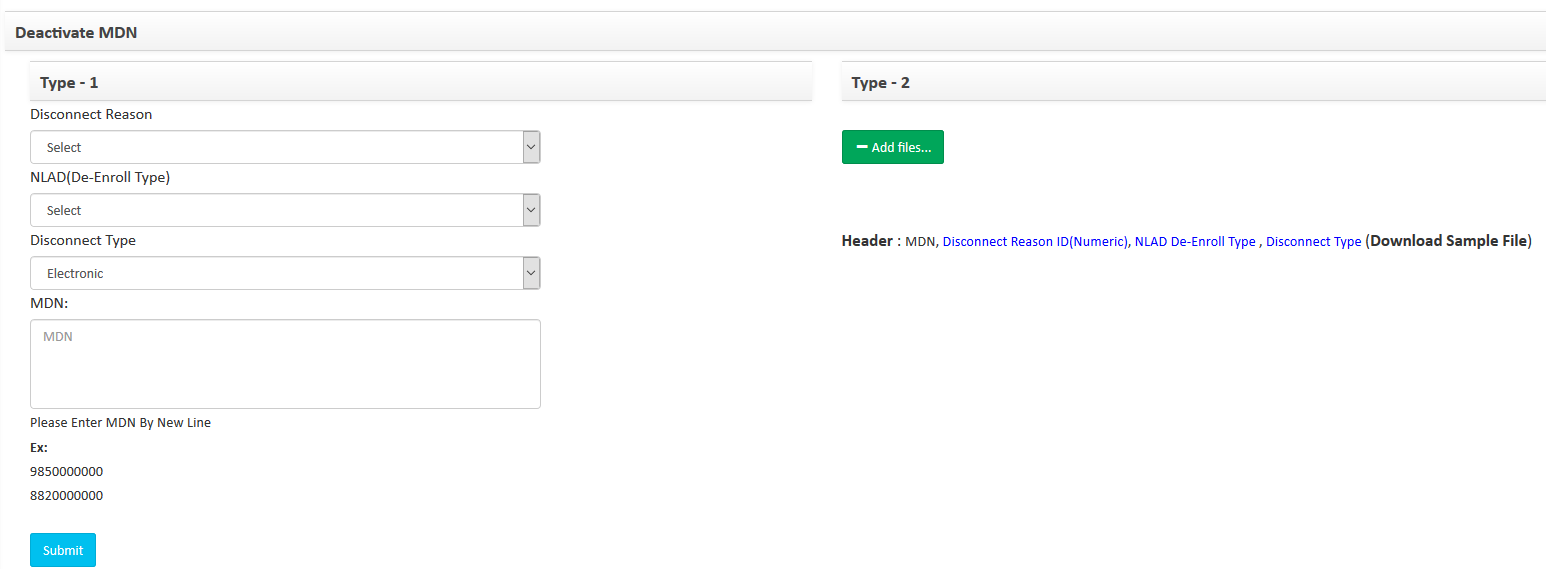Screen dimensions: 1546x569
Task: Open the Download Sample File link
Action: (1449, 241)
